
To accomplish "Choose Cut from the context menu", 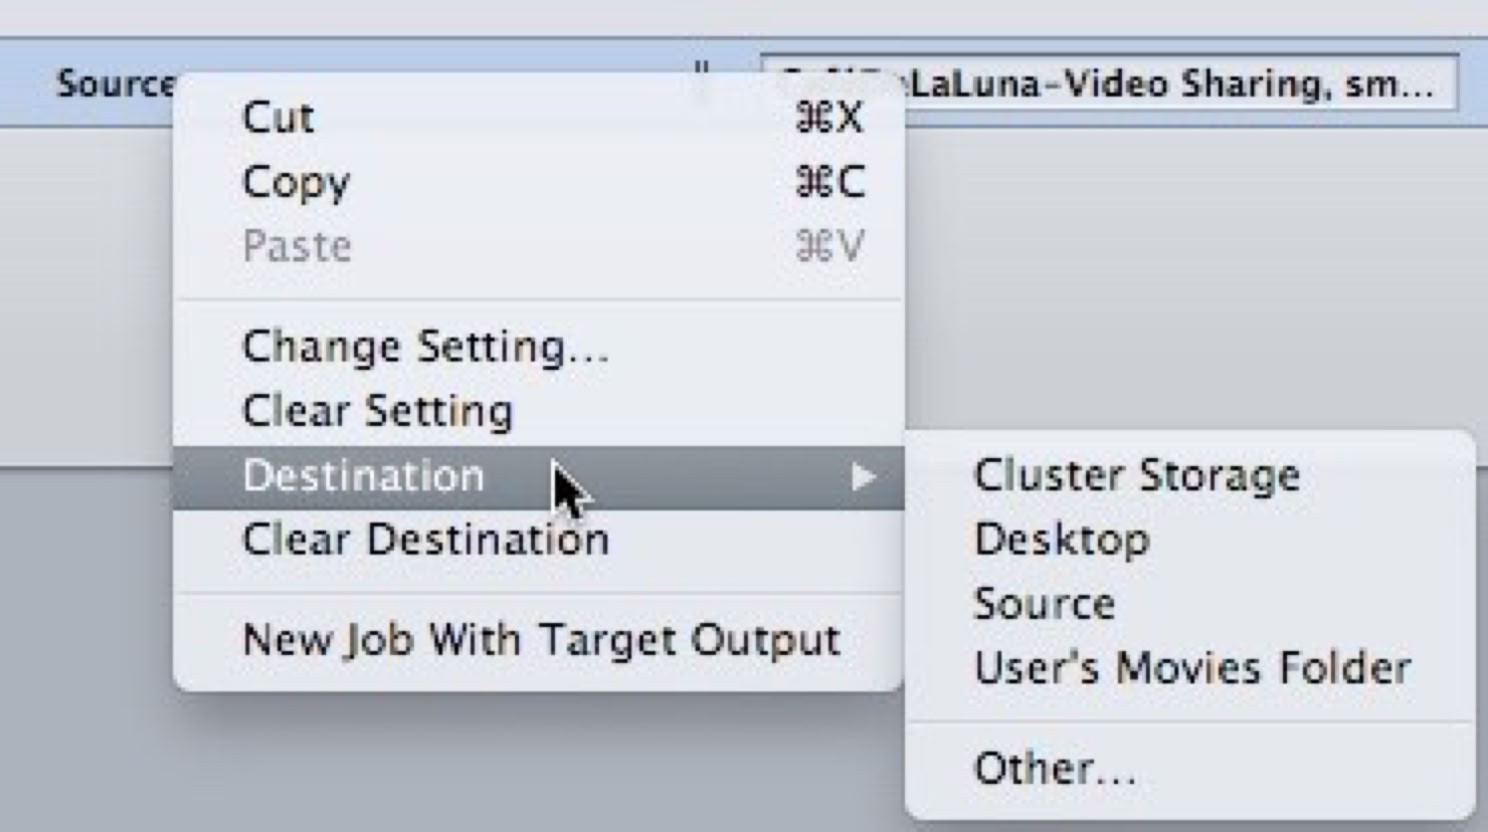I will pos(278,118).
